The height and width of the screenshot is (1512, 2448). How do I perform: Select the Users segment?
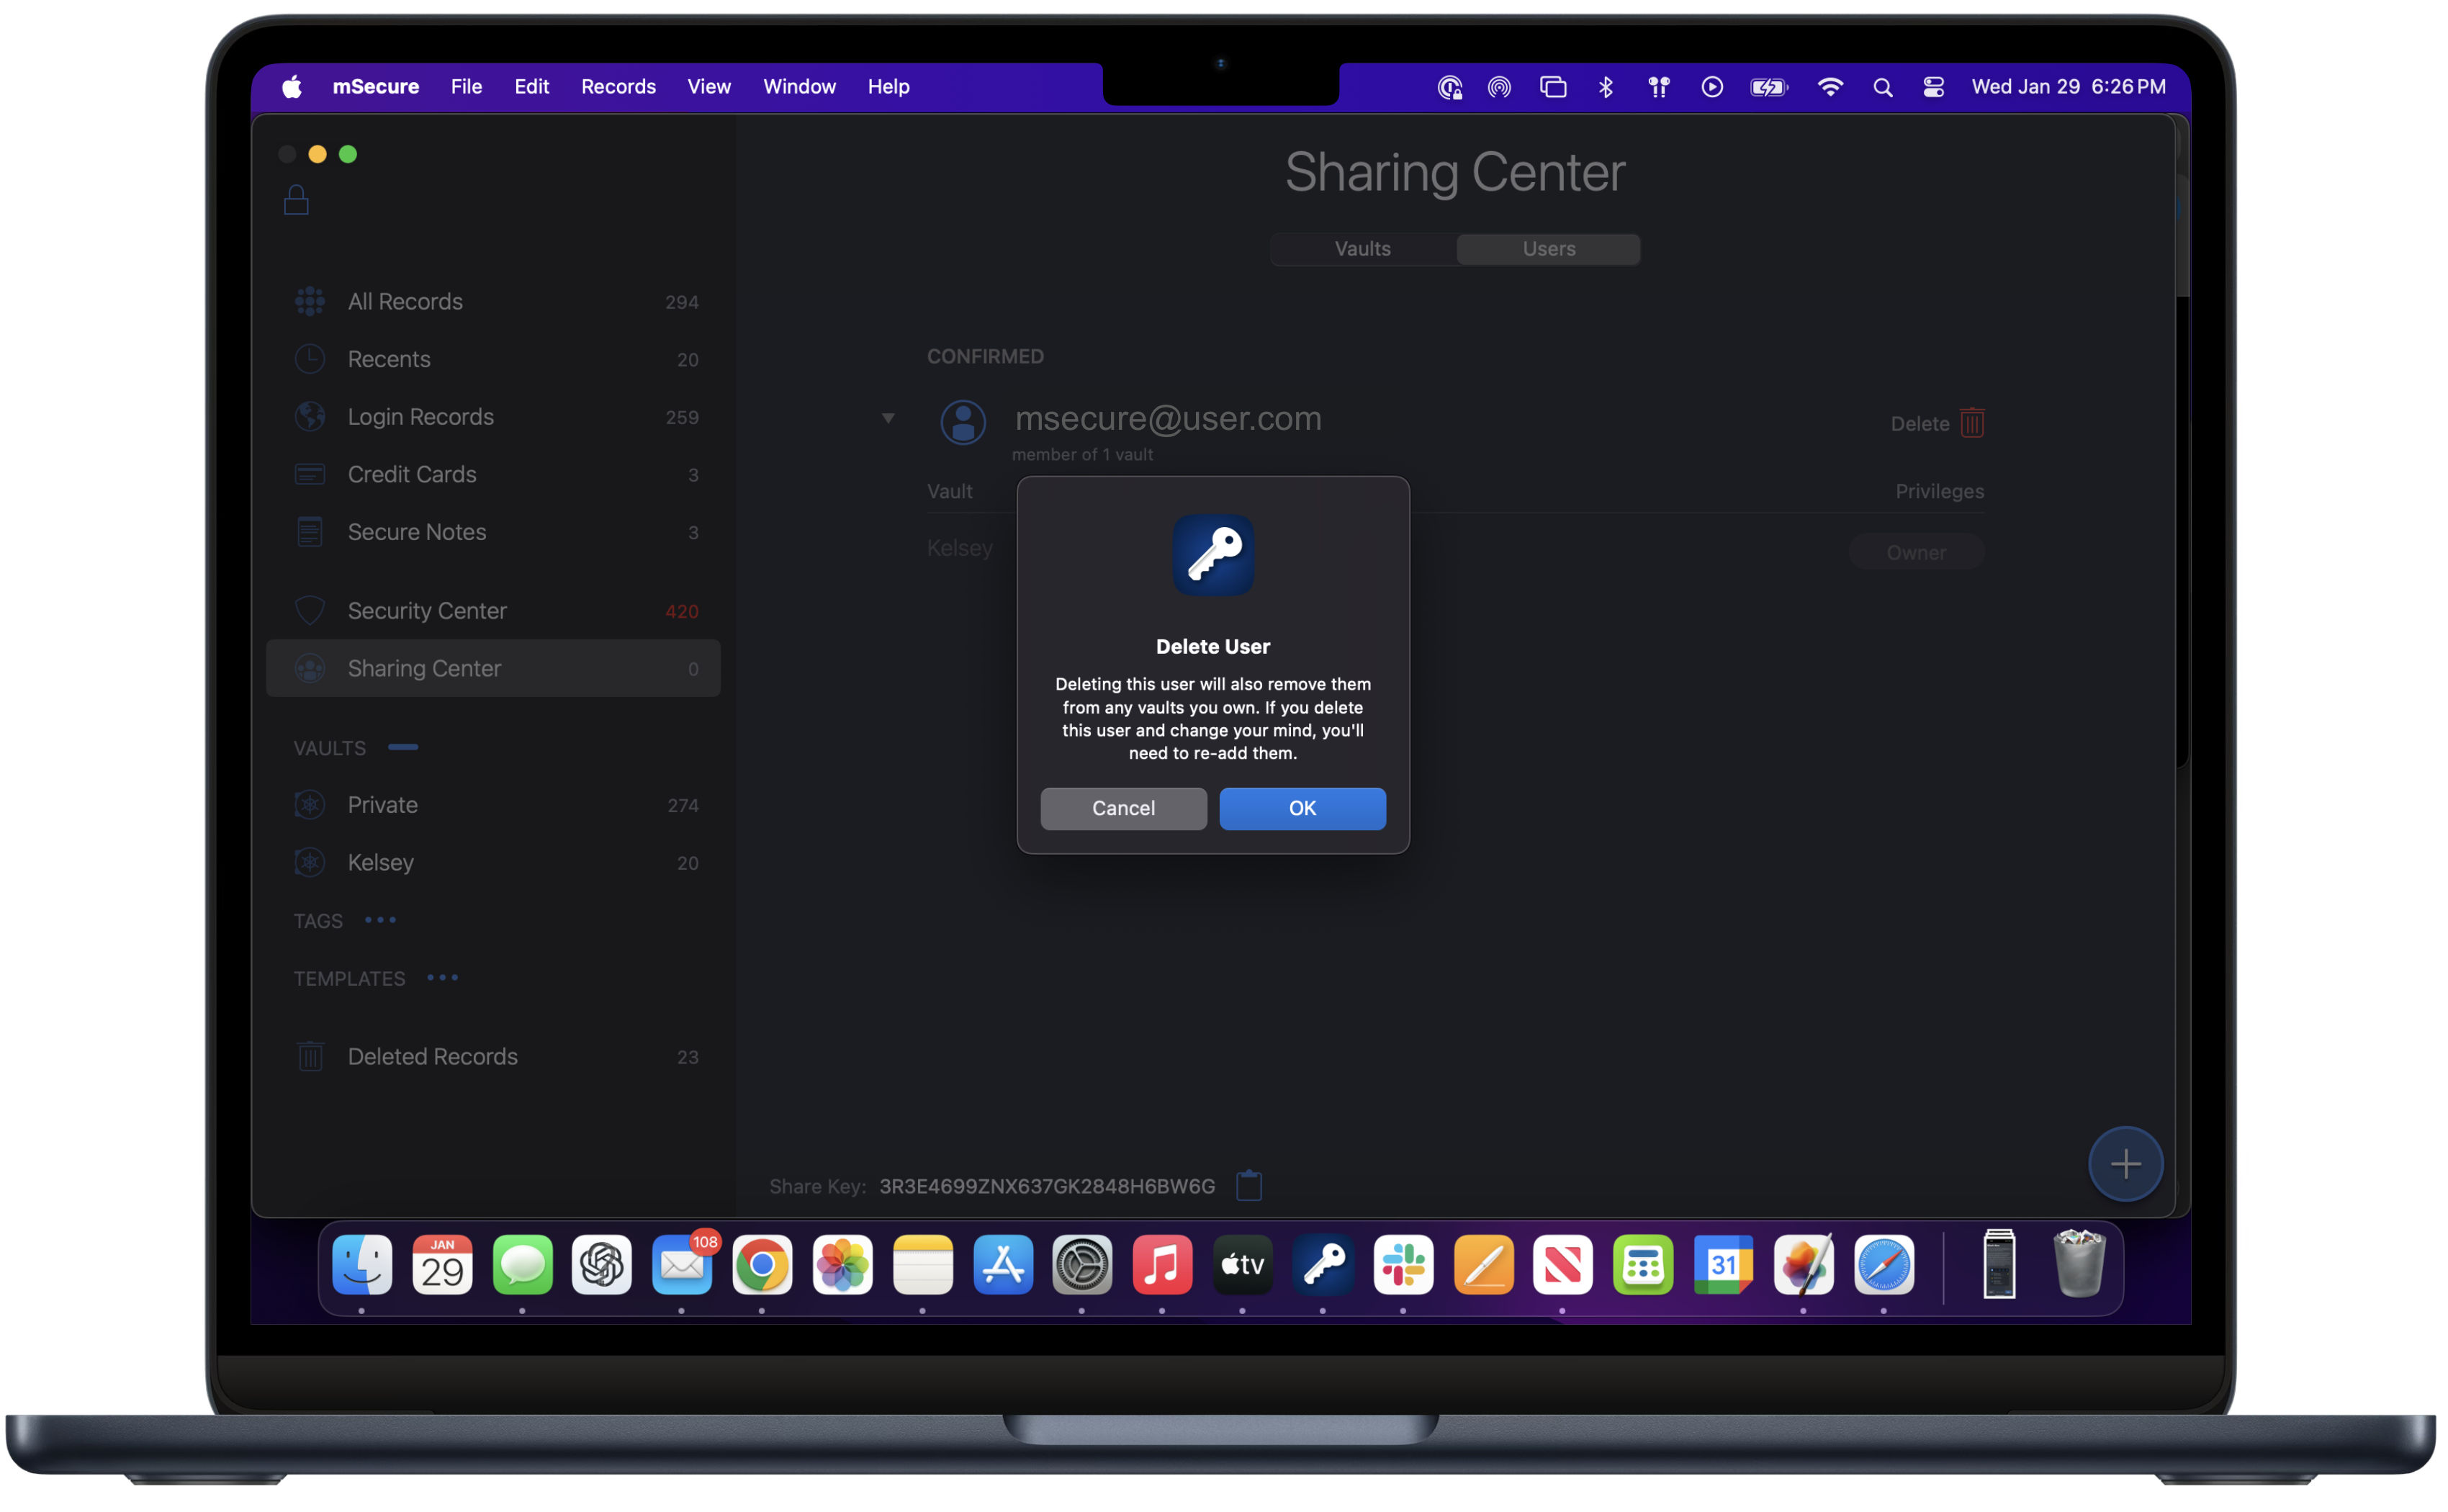point(1548,249)
